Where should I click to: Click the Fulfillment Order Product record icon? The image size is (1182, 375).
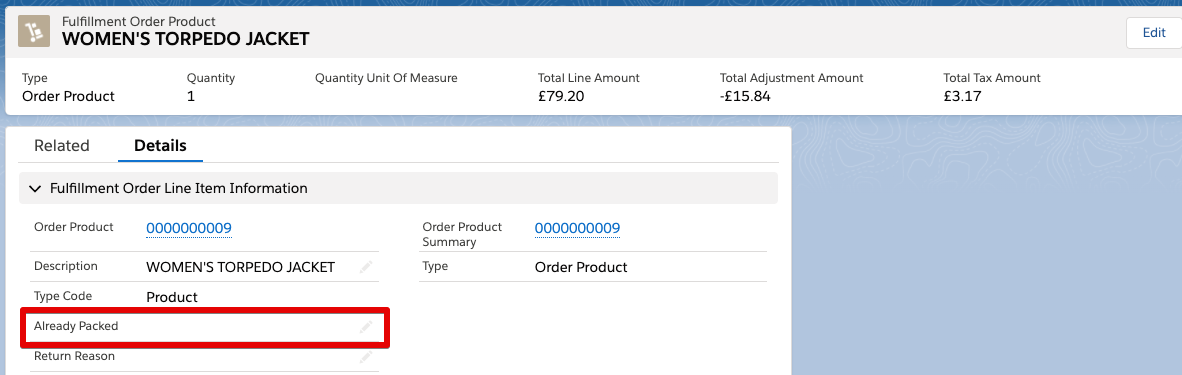pos(33,30)
